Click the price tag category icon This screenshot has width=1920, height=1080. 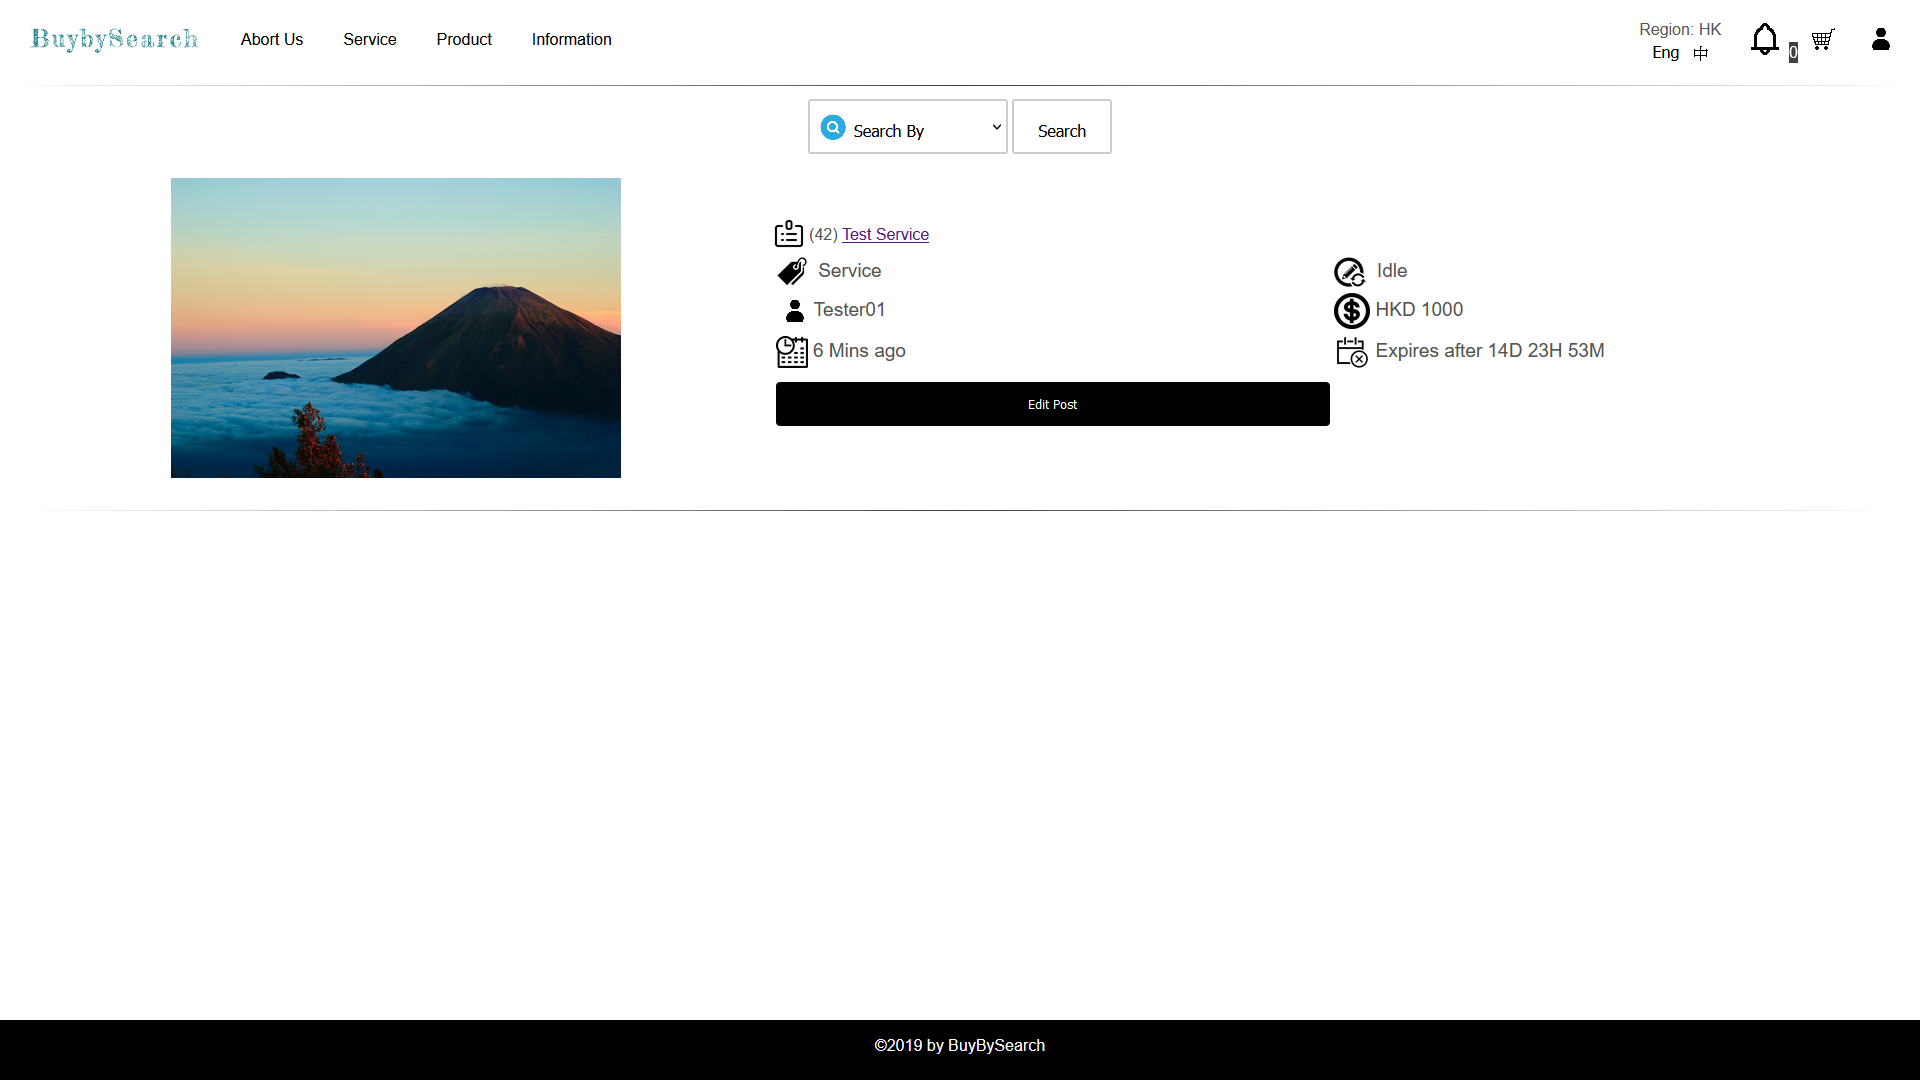(x=792, y=271)
